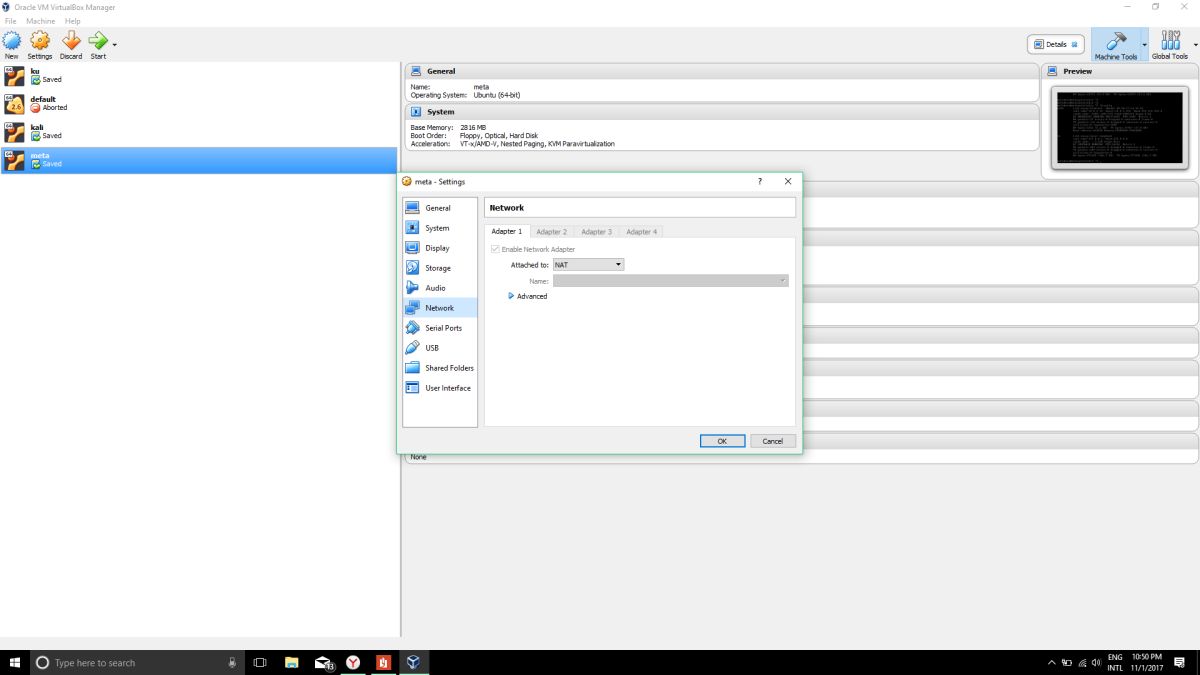Select the ku virtual machine

pos(200,76)
